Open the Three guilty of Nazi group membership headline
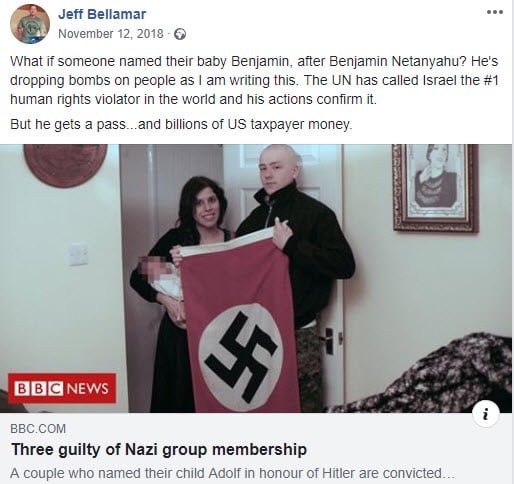This screenshot has height=484, width=514. click(159, 449)
